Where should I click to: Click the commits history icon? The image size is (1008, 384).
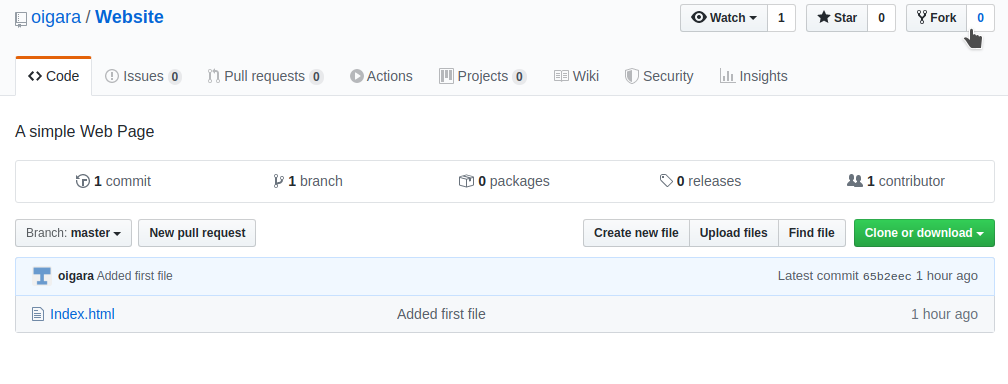tap(82, 181)
